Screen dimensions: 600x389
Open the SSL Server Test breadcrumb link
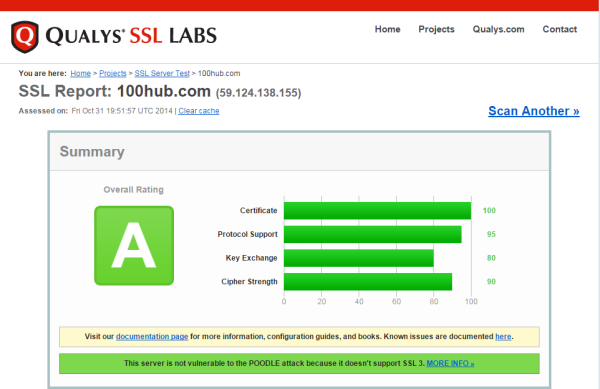[162, 73]
